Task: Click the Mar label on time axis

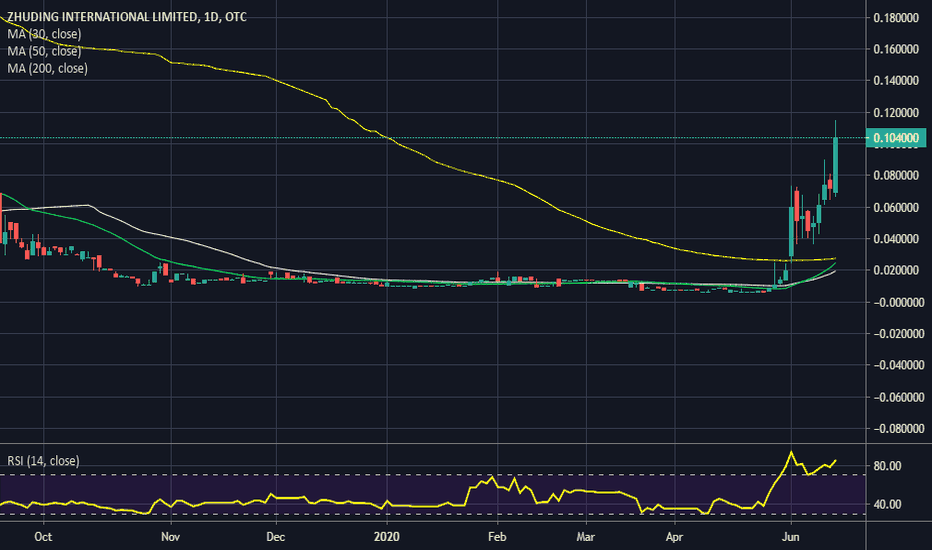Action: click(585, 537)
